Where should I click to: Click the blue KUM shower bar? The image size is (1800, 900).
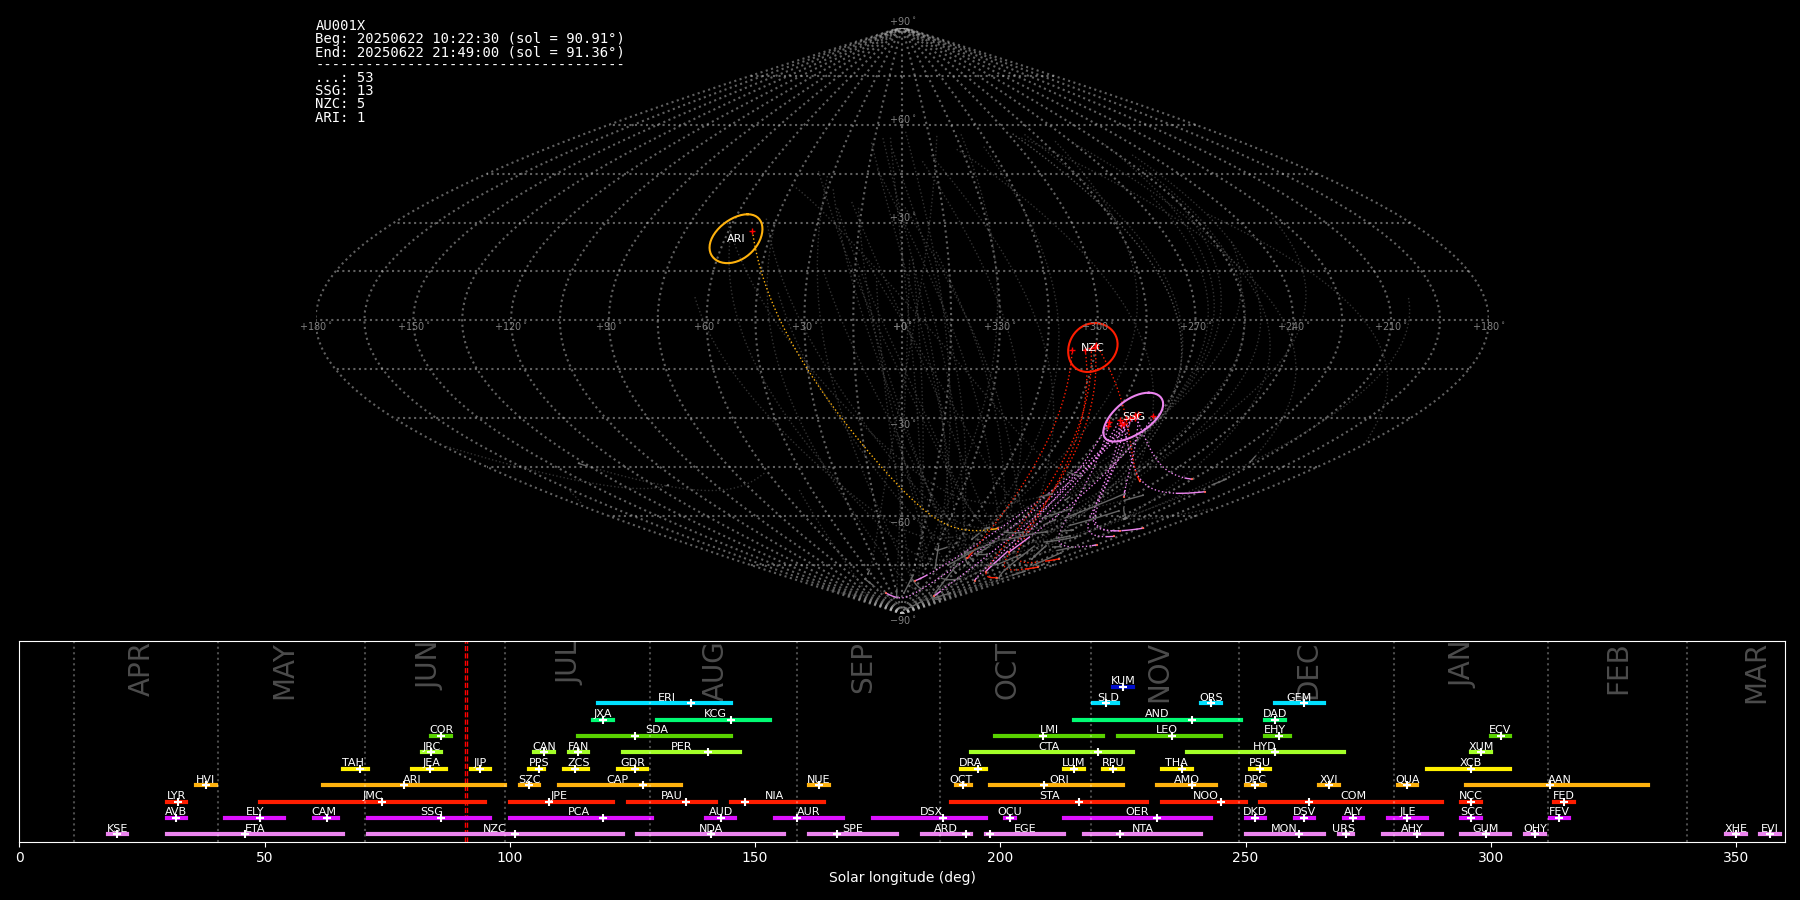pos(1123,687)
